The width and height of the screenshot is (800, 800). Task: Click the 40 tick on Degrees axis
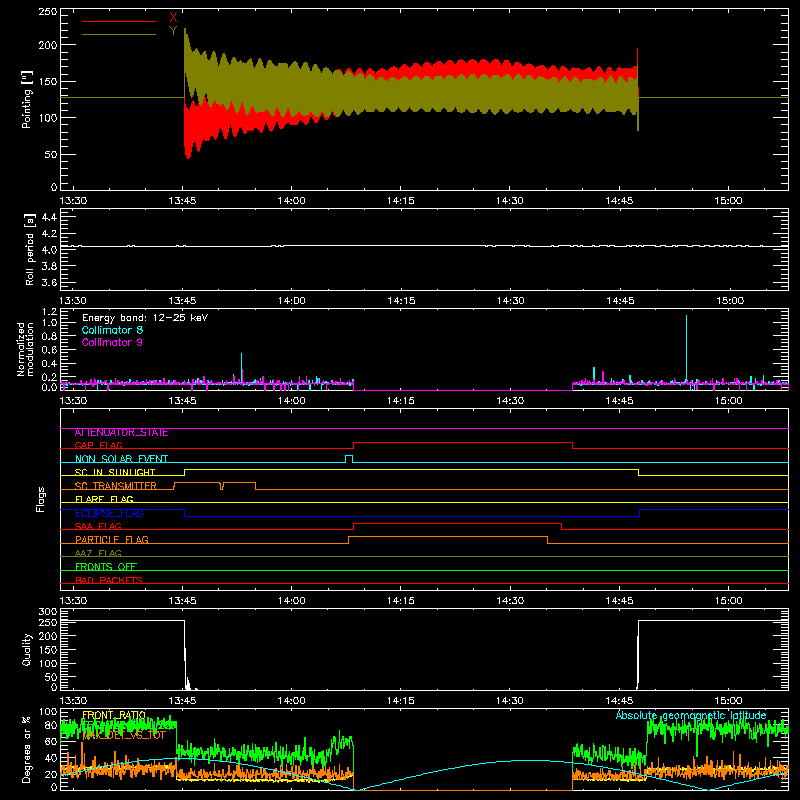pyautogui.click(x=51, y=758)
